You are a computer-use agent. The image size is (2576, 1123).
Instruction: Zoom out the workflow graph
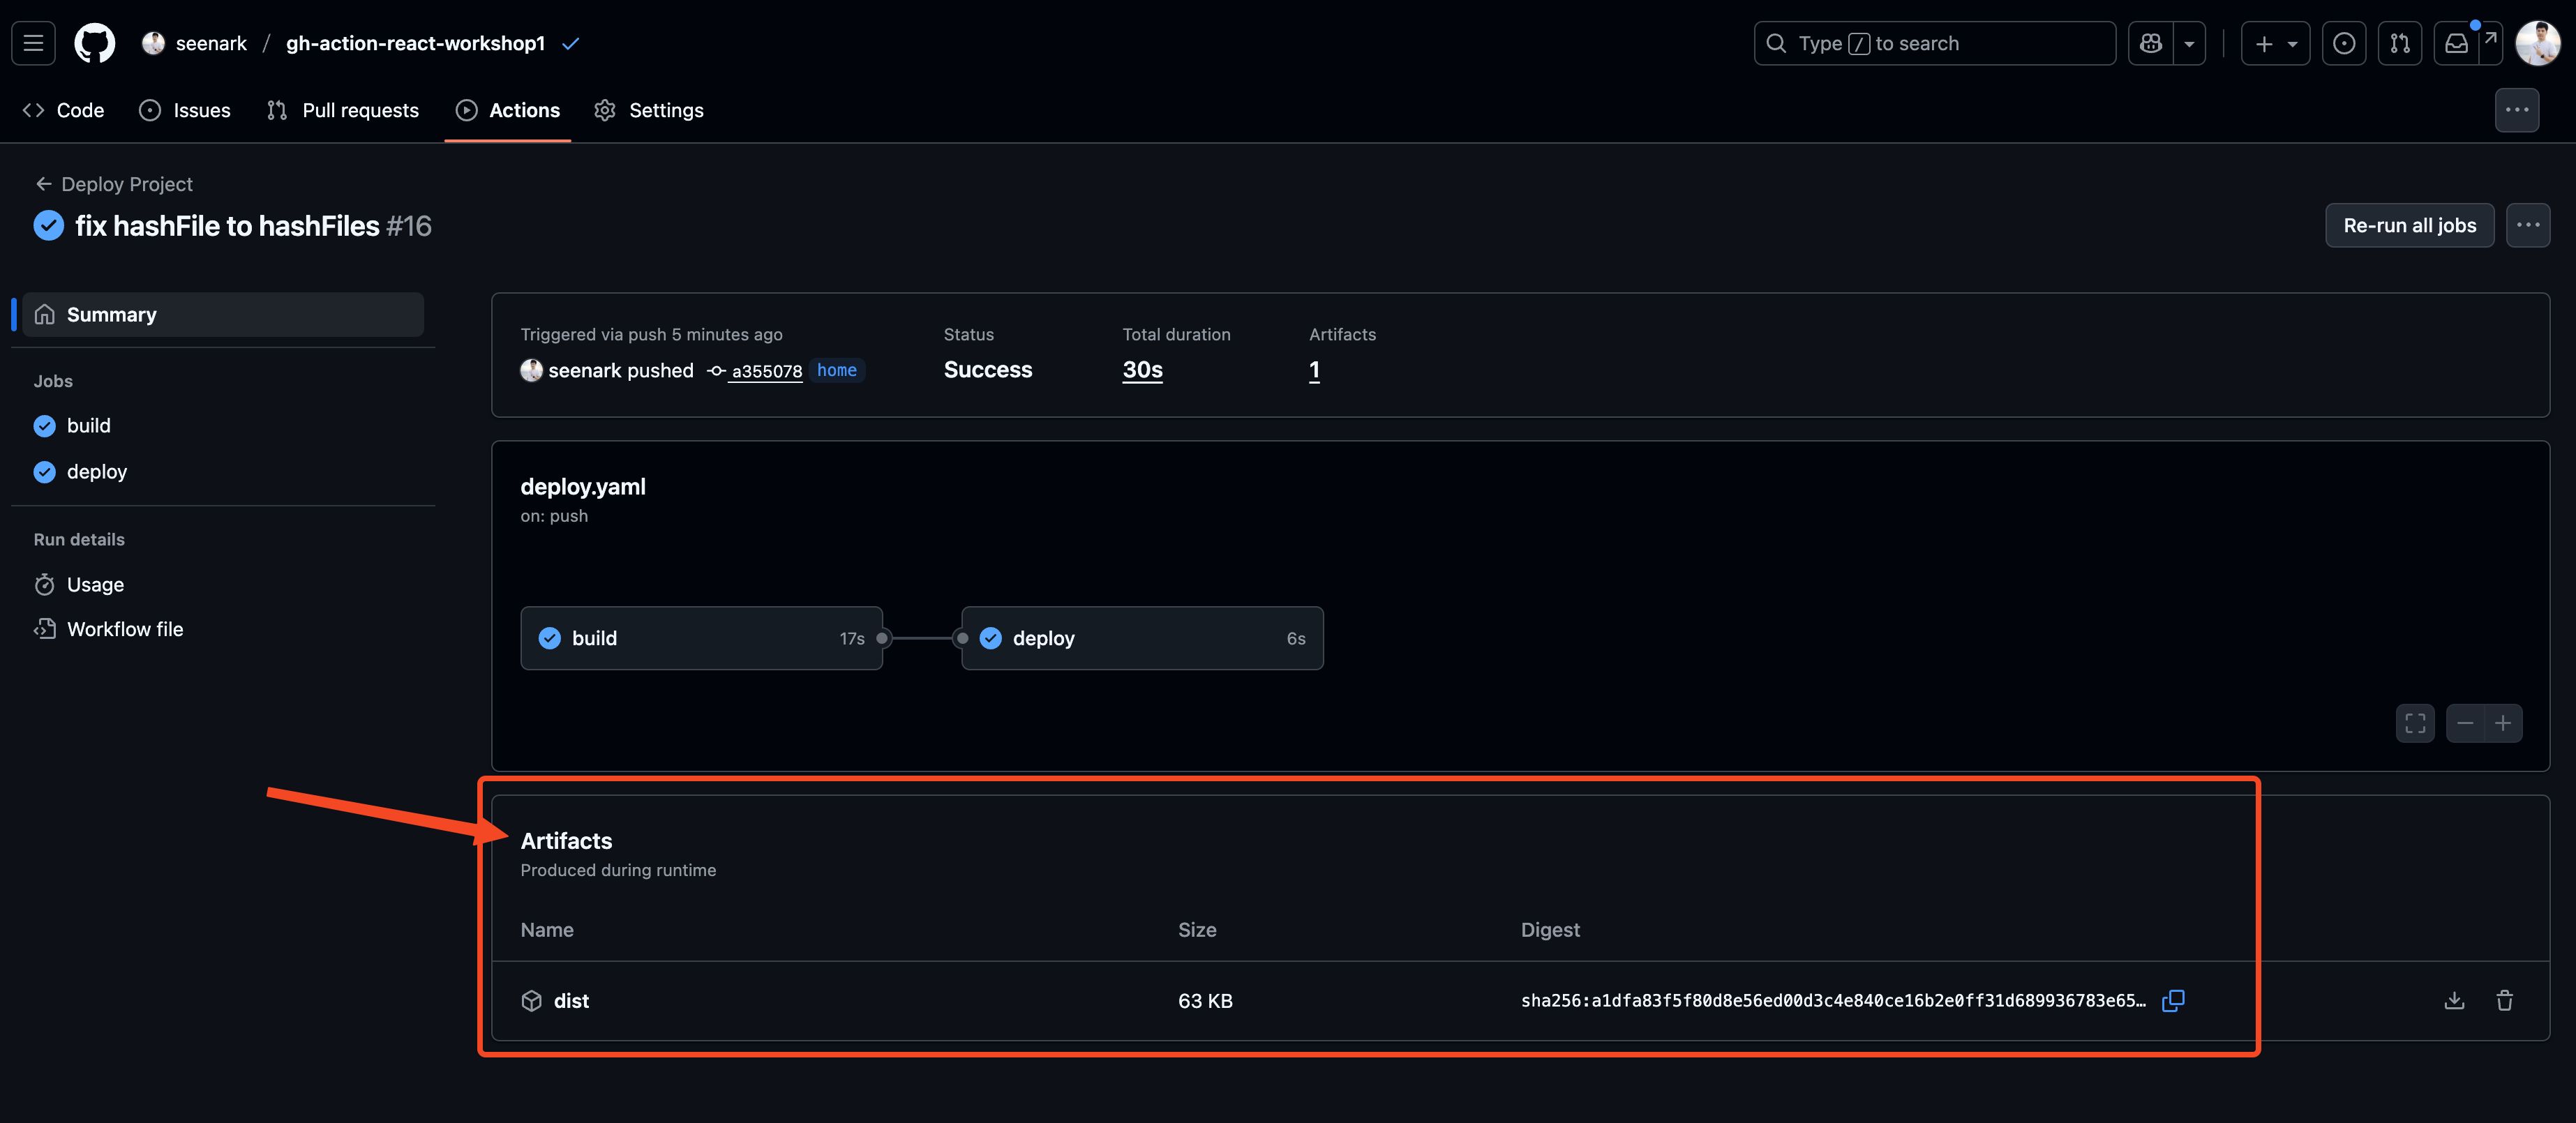pos(2465,723)
